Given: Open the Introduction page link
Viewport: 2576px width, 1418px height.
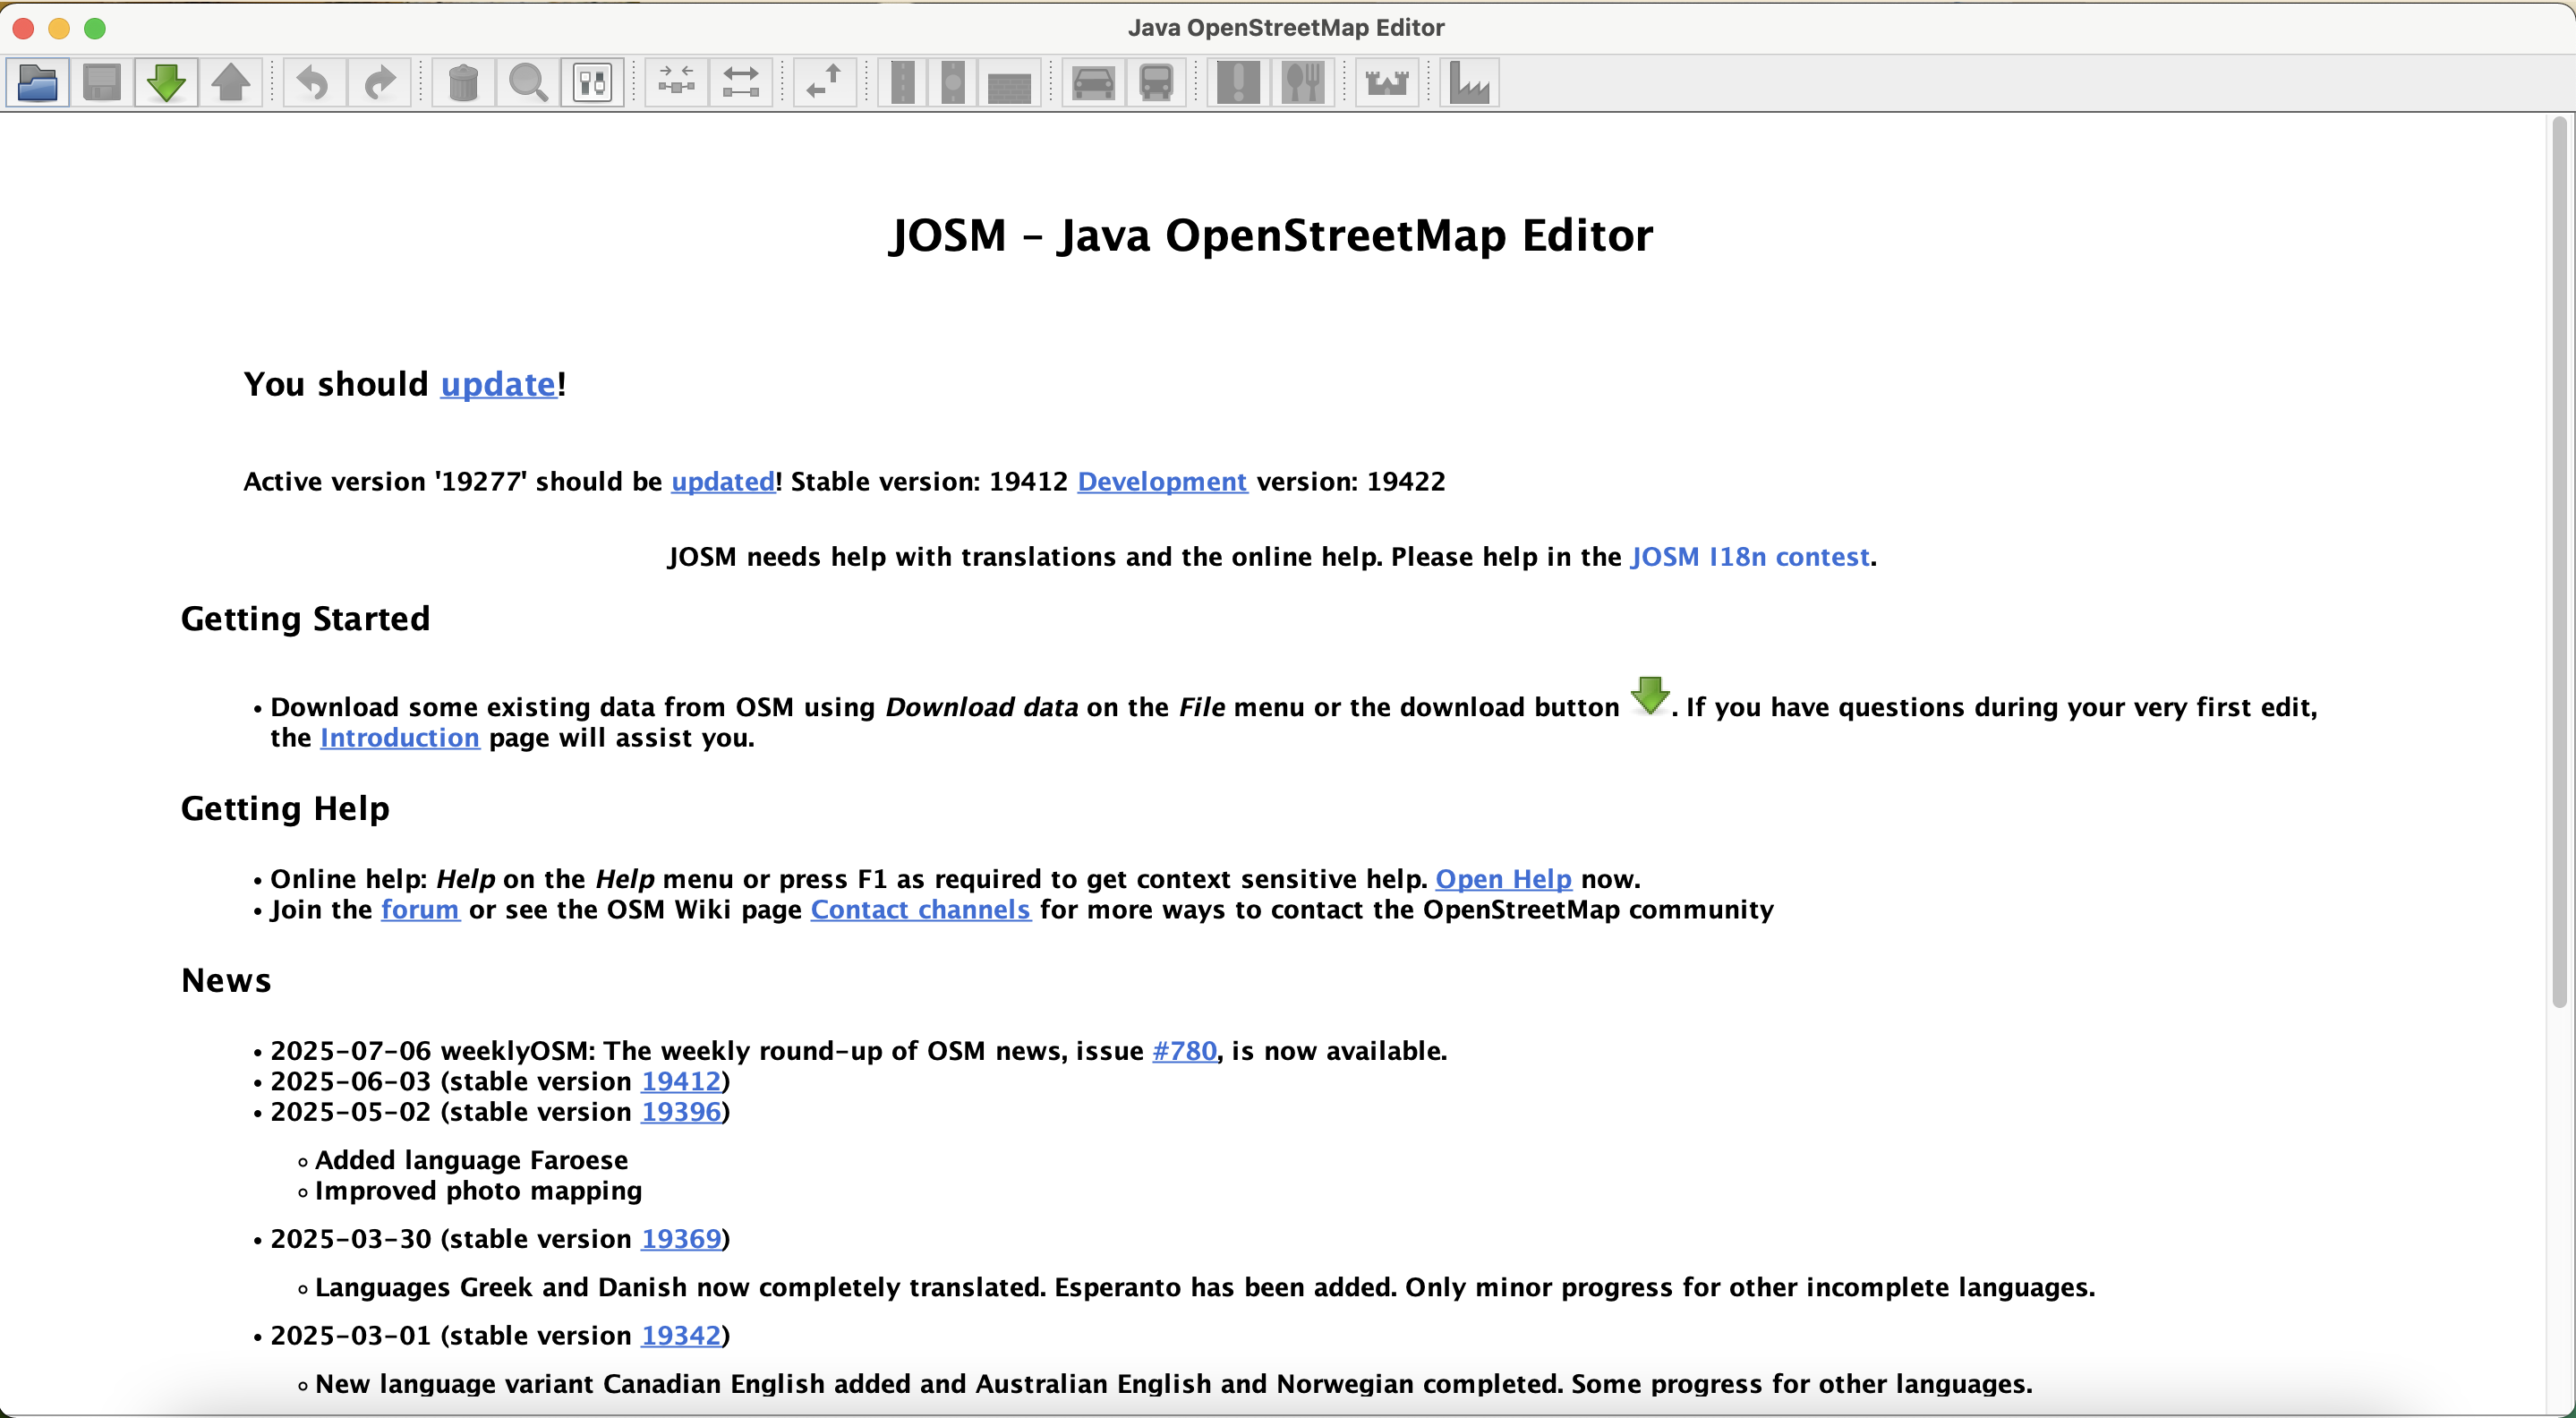Looking at the screenshot, I should (x=400, y=737).
